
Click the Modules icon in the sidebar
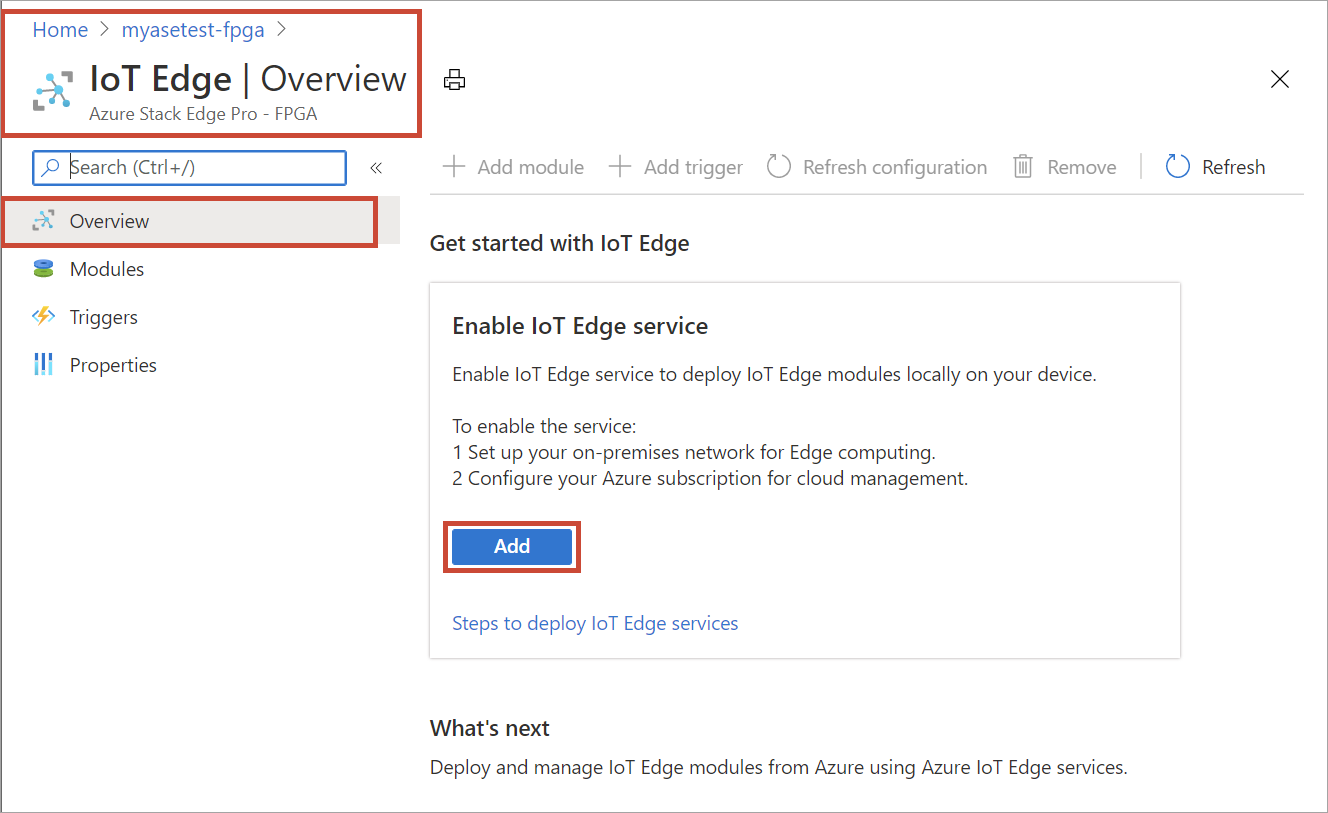click(x=43, y=269)
